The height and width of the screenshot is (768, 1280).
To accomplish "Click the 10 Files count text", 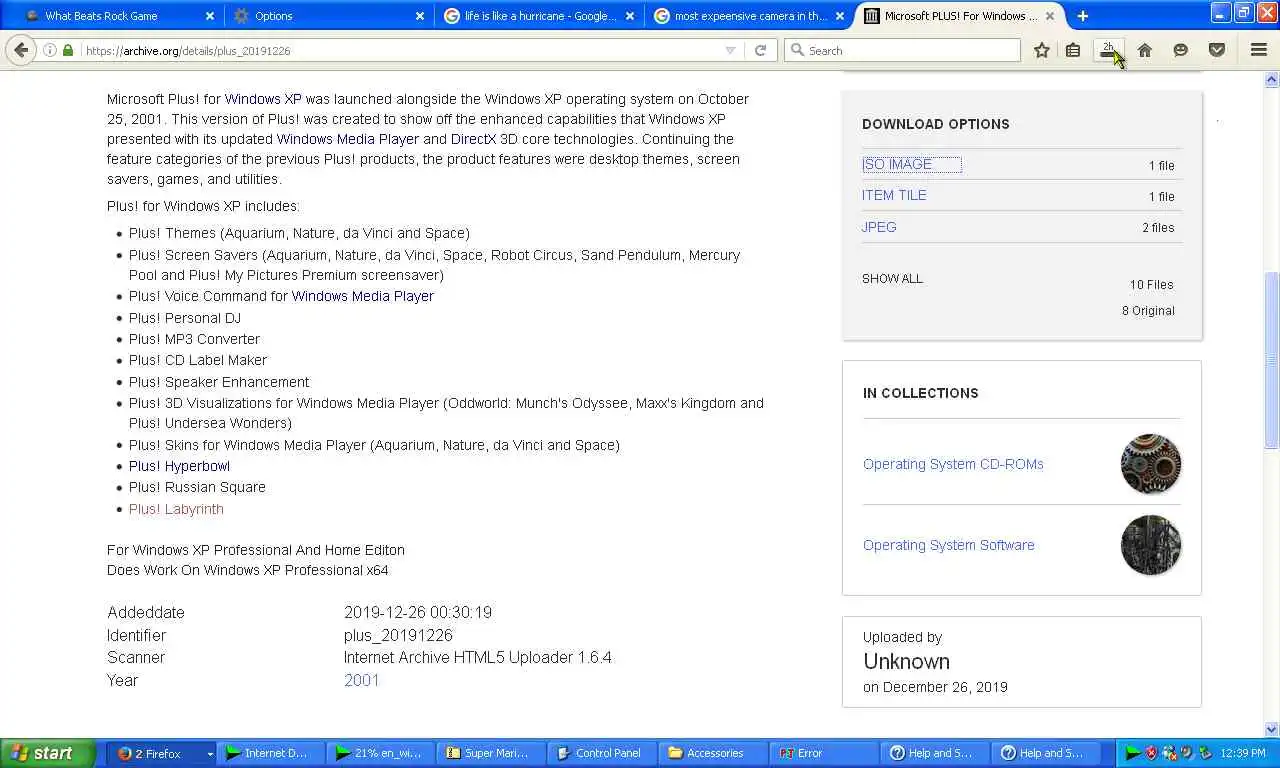I will (x=1152, y=285).
